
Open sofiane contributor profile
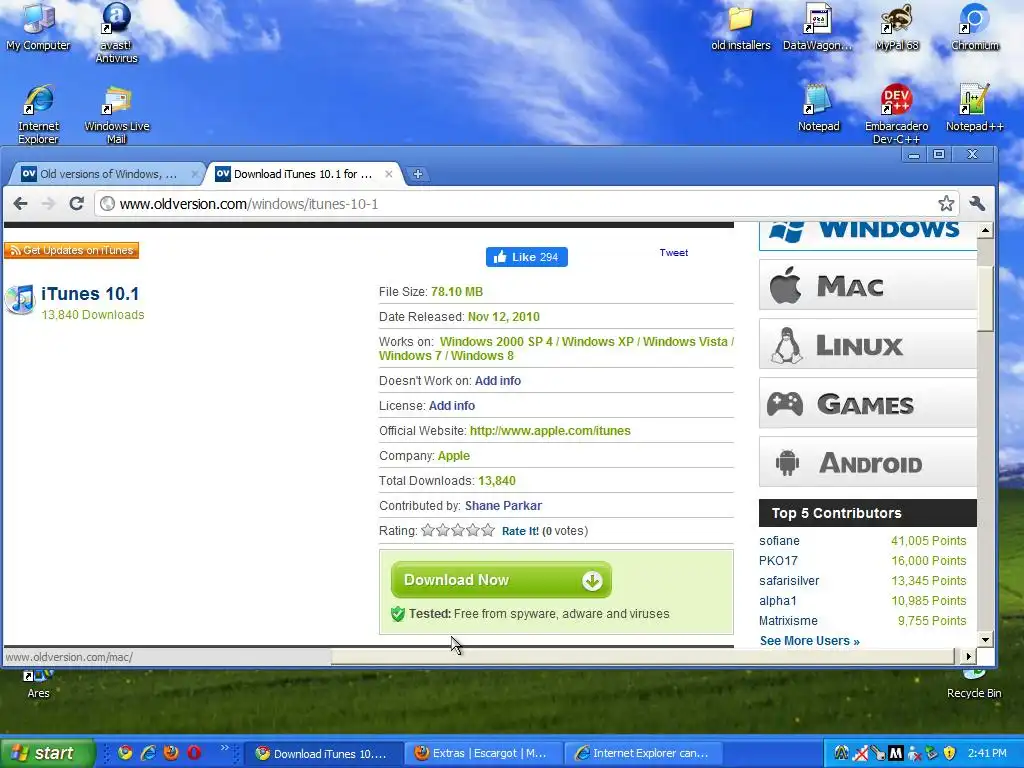(779, 541)
